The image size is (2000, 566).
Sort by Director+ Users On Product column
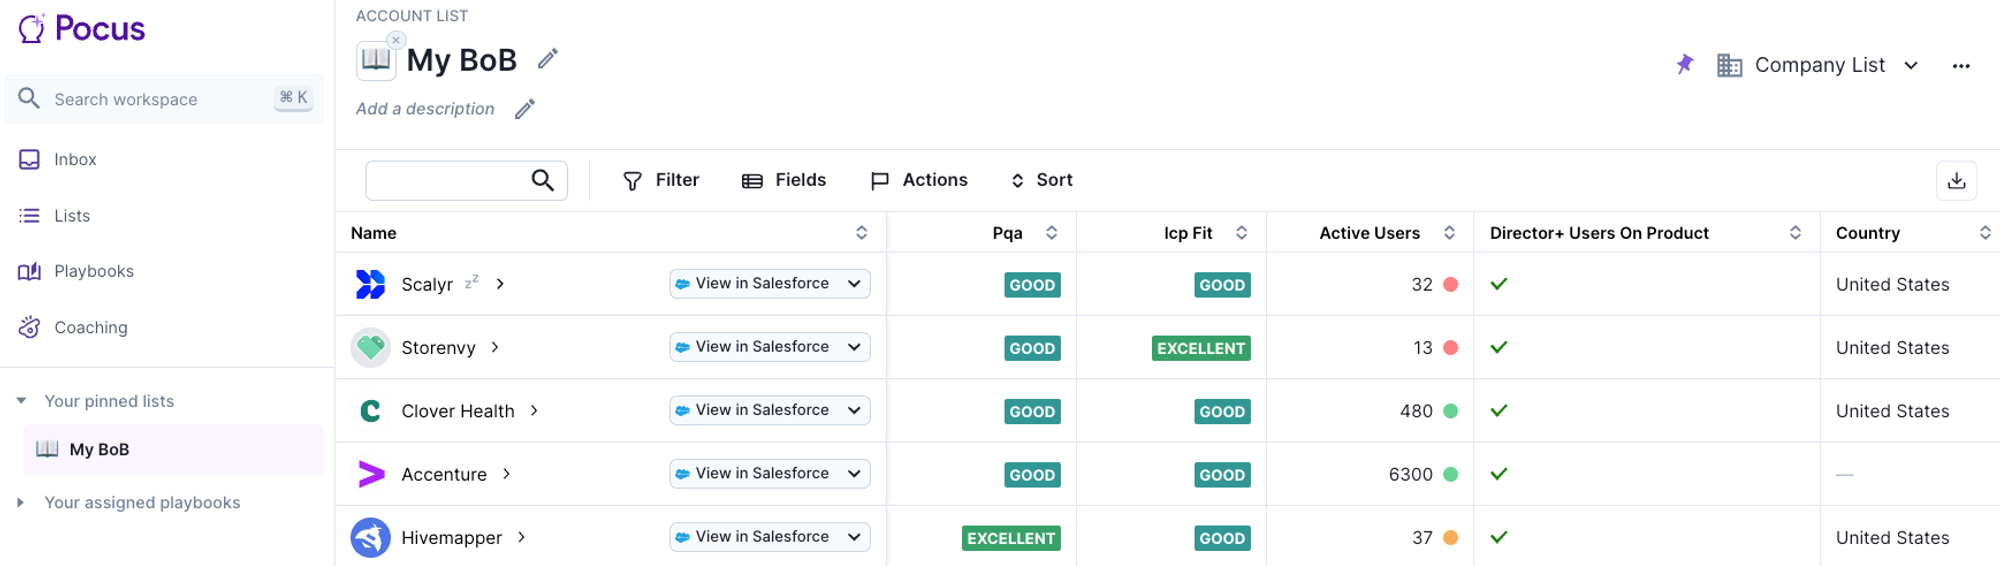(1795, 233)
